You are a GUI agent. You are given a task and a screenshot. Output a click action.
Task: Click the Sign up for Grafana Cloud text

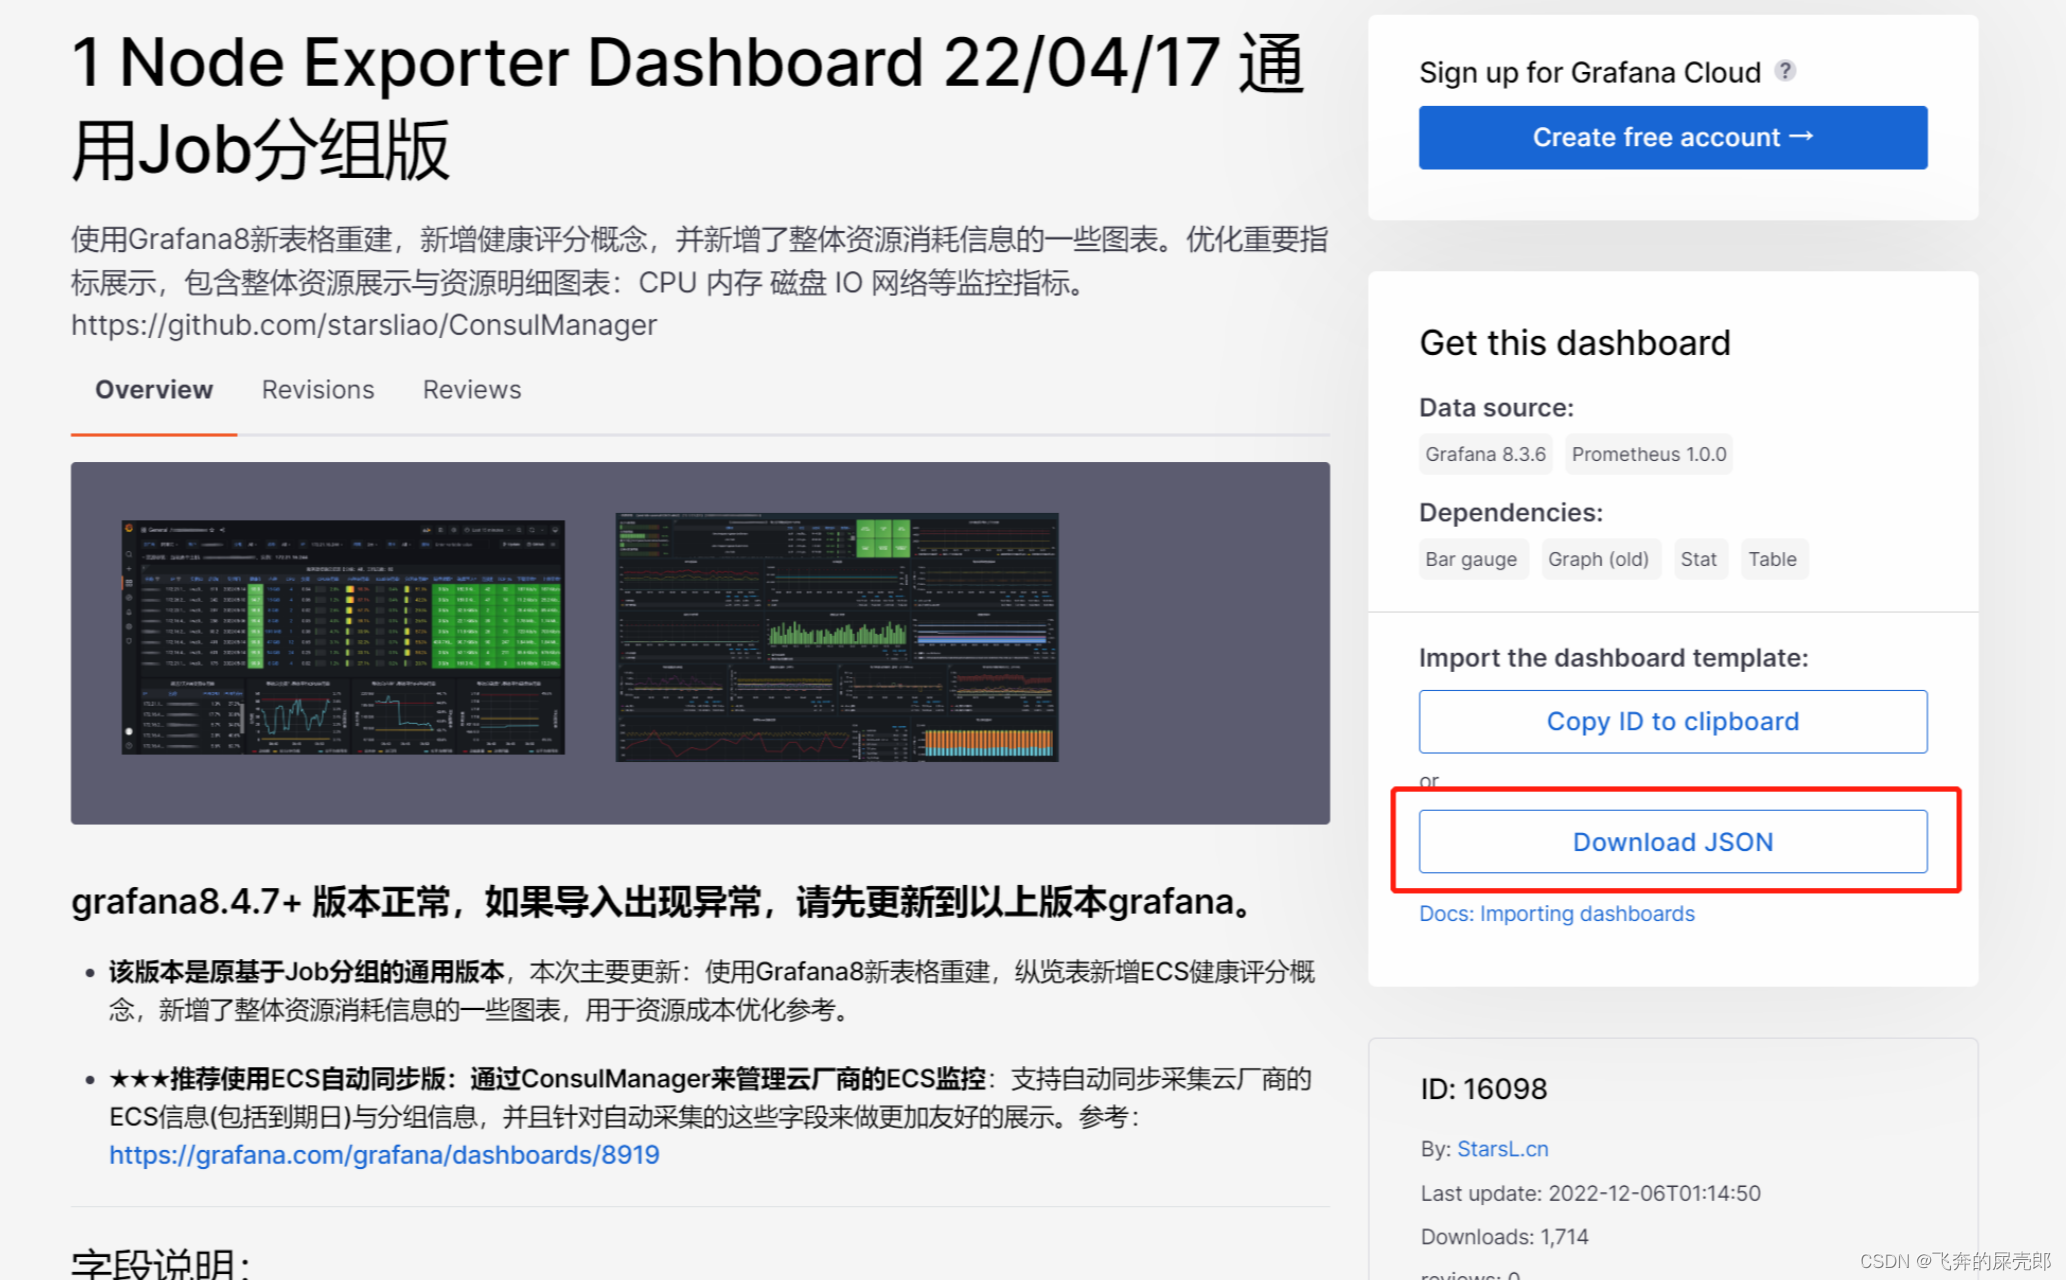coord(1590,72)
